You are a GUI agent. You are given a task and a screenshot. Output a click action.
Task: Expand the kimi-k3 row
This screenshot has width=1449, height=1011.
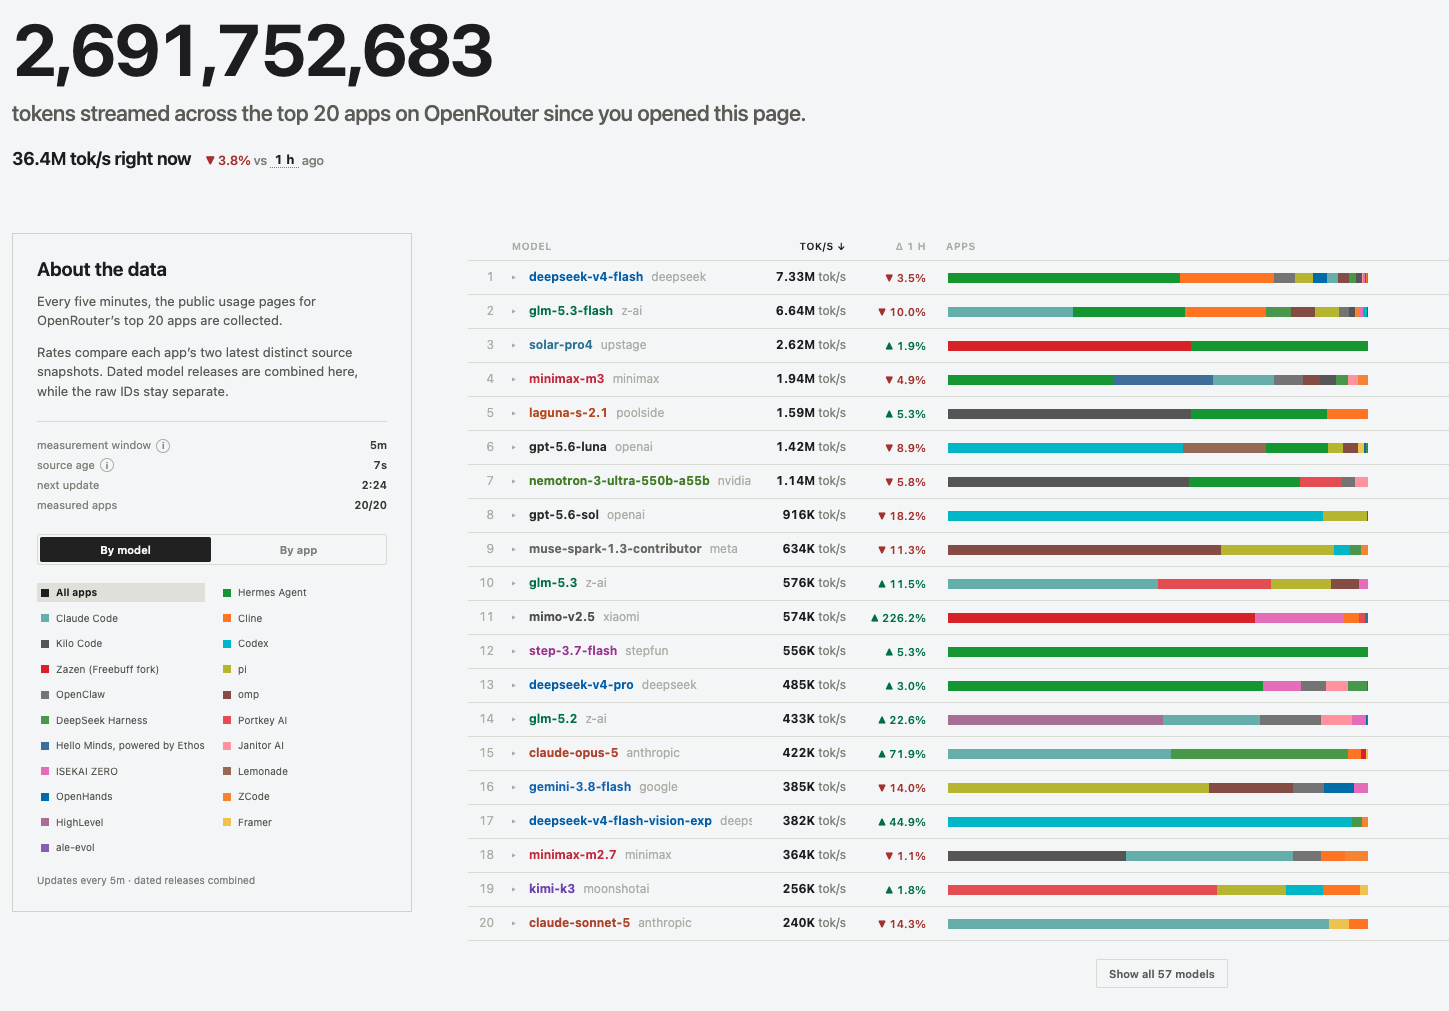pos(513,890)
